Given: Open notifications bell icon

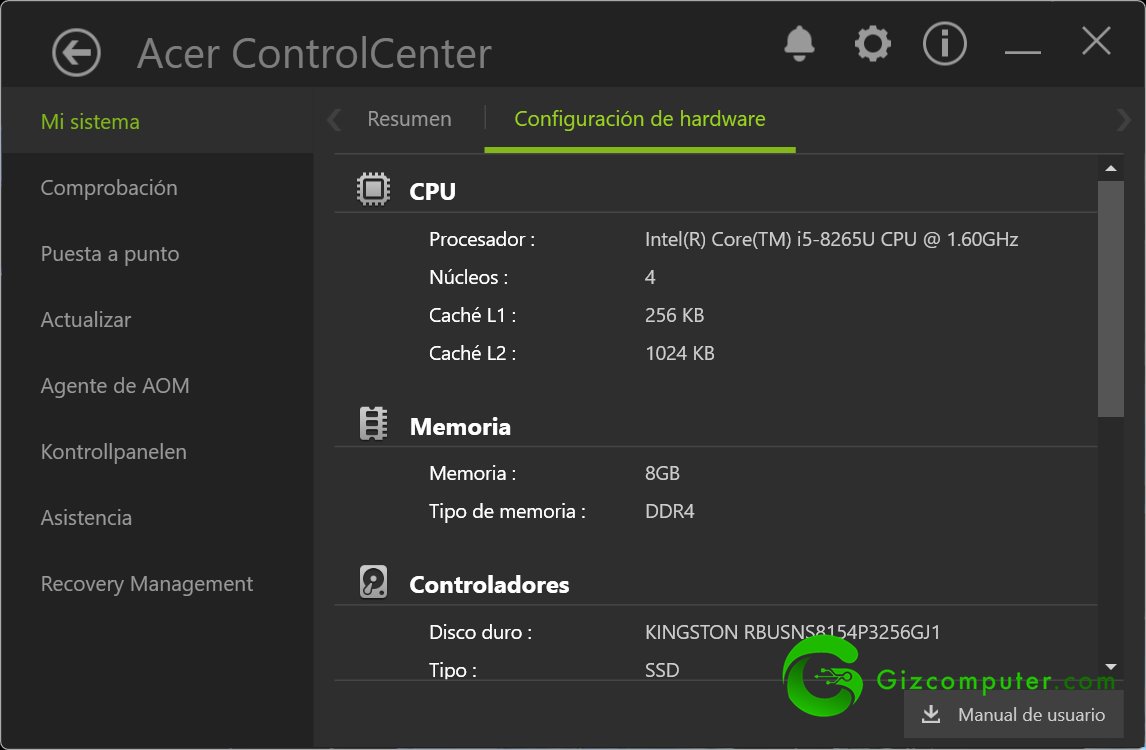Looking at the screenshot, I should pos(799,44).
